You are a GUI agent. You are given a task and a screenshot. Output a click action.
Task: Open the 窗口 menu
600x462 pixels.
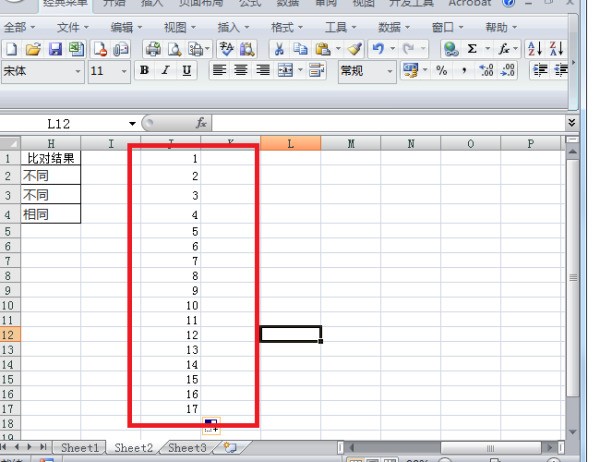click(448, 27)
